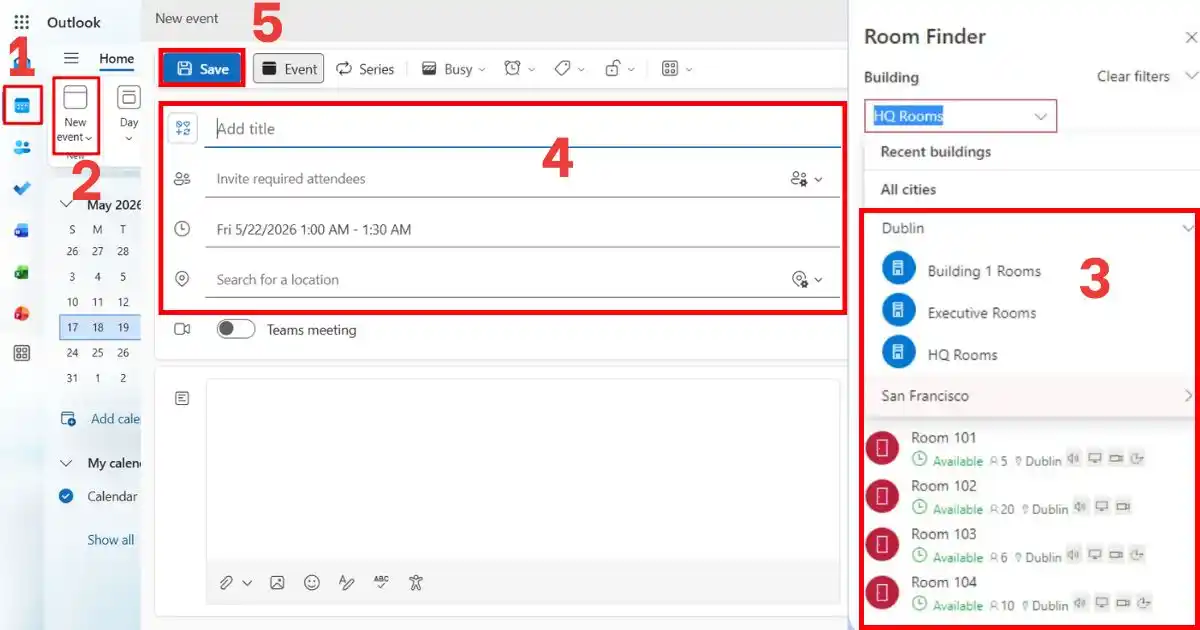Open the People module in the sidebar
This screenshot has width=1200, height=630.
click(x=22, y=147)
